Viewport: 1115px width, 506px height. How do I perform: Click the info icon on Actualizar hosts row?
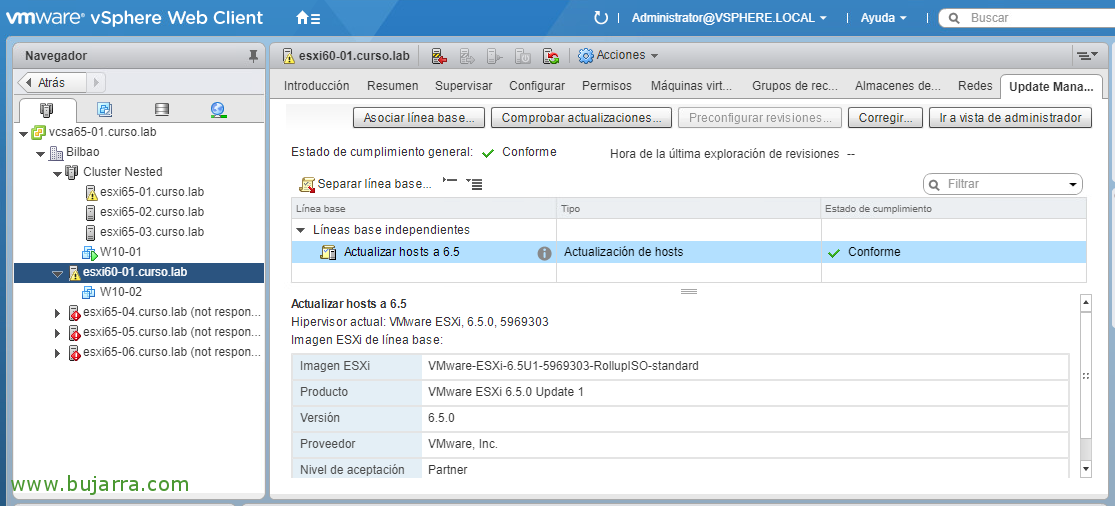[x=544, y=253]
